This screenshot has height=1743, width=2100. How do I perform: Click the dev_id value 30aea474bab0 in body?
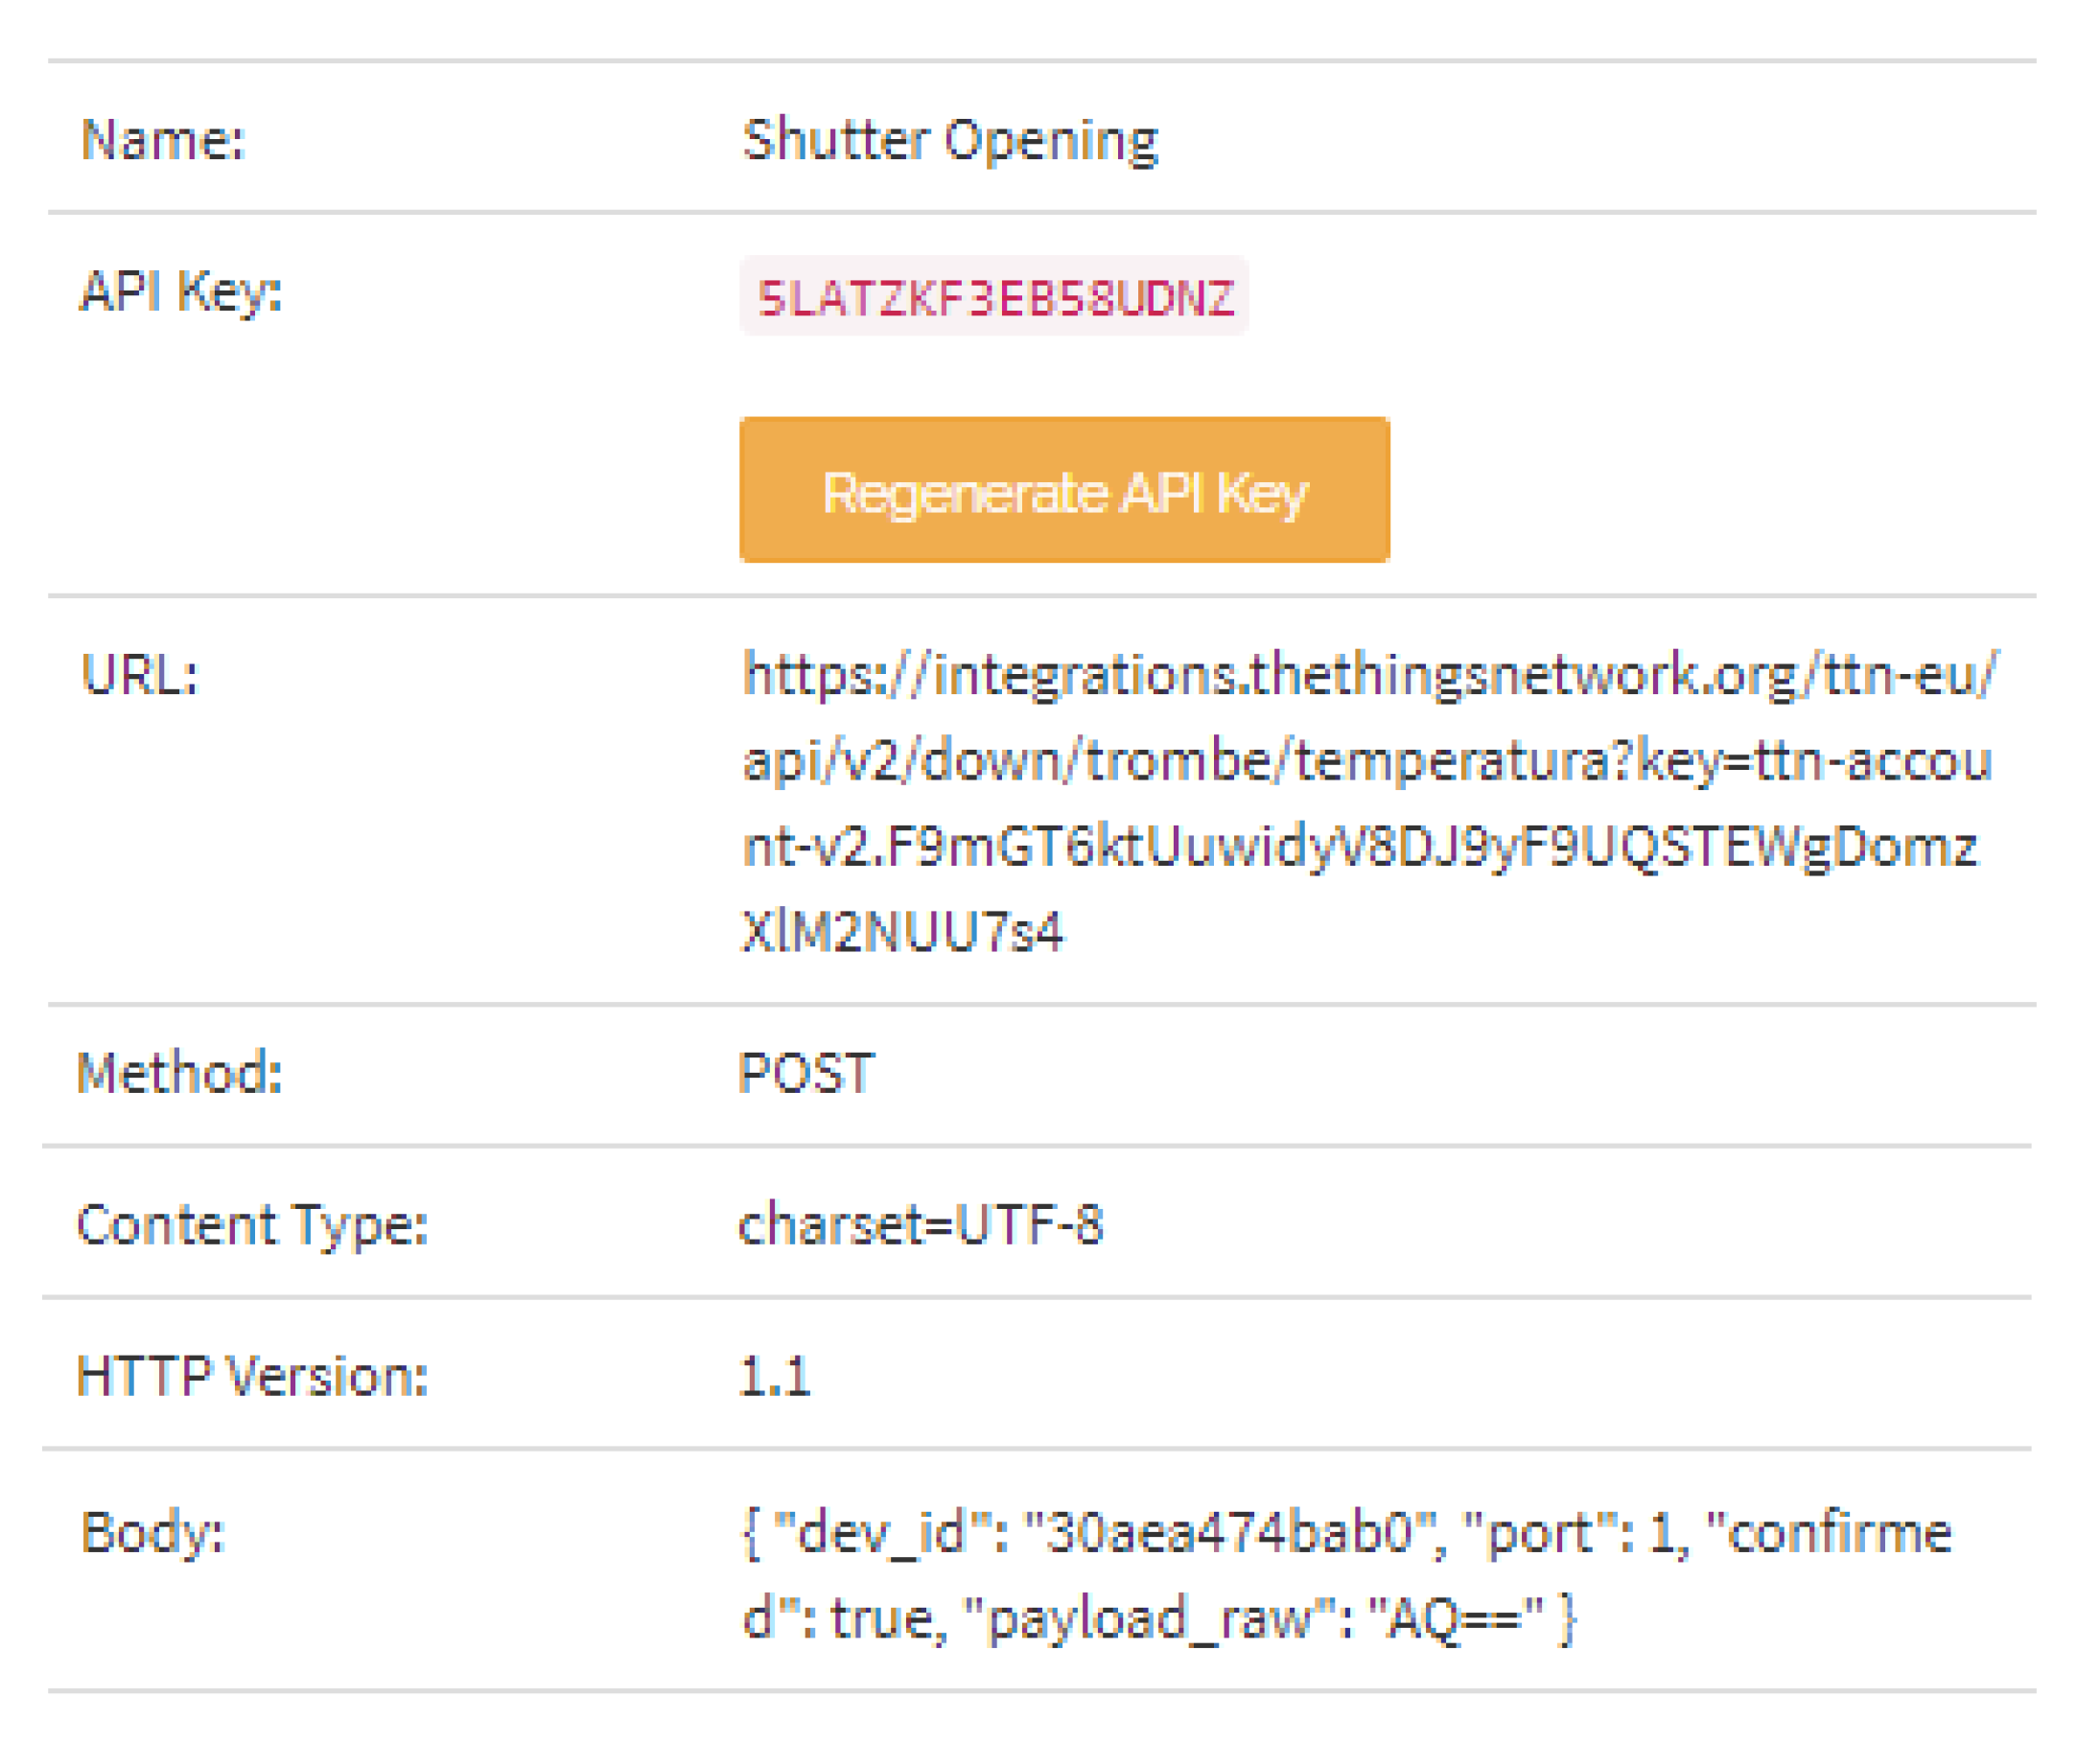coord(1229,1532)
